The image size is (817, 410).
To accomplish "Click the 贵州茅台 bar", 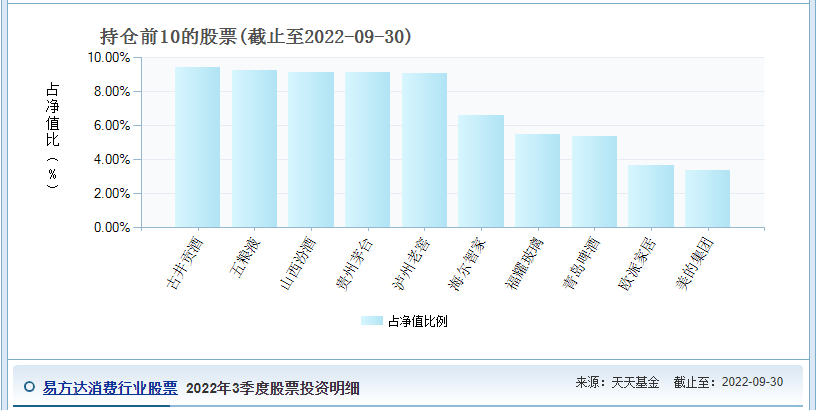I will (x=367, y=149).
